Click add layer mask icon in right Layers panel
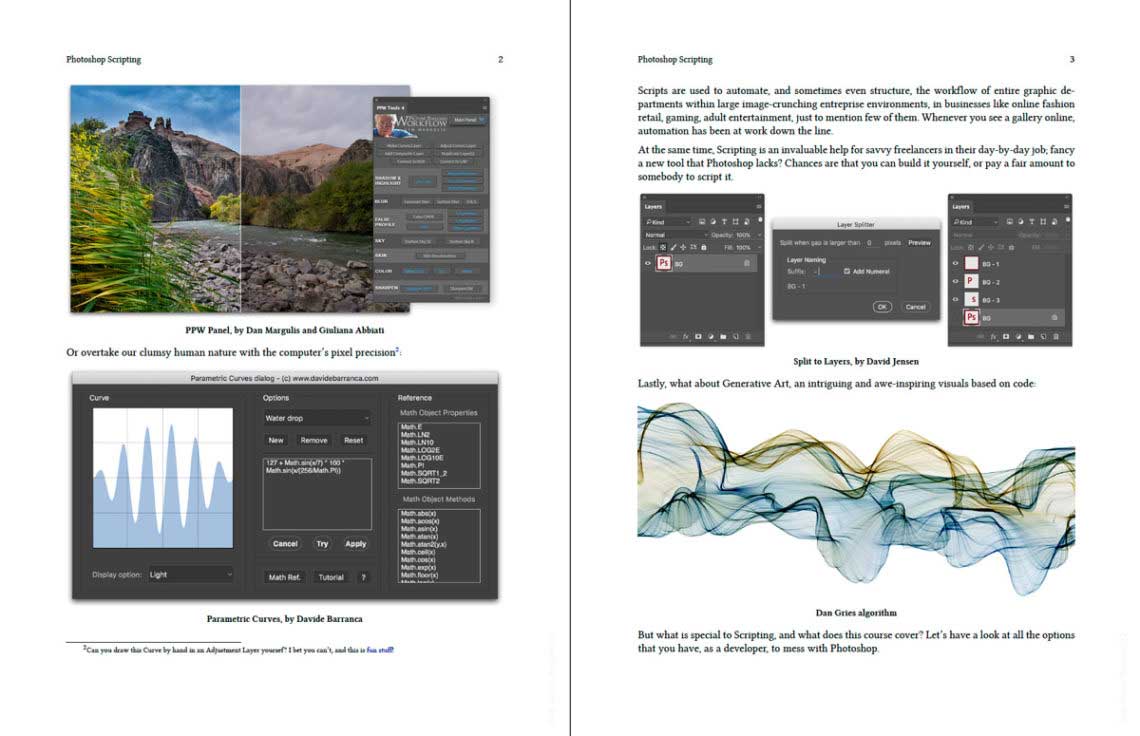The height and width of the screenshot is (736, 1140). [x=1008, y=336]
